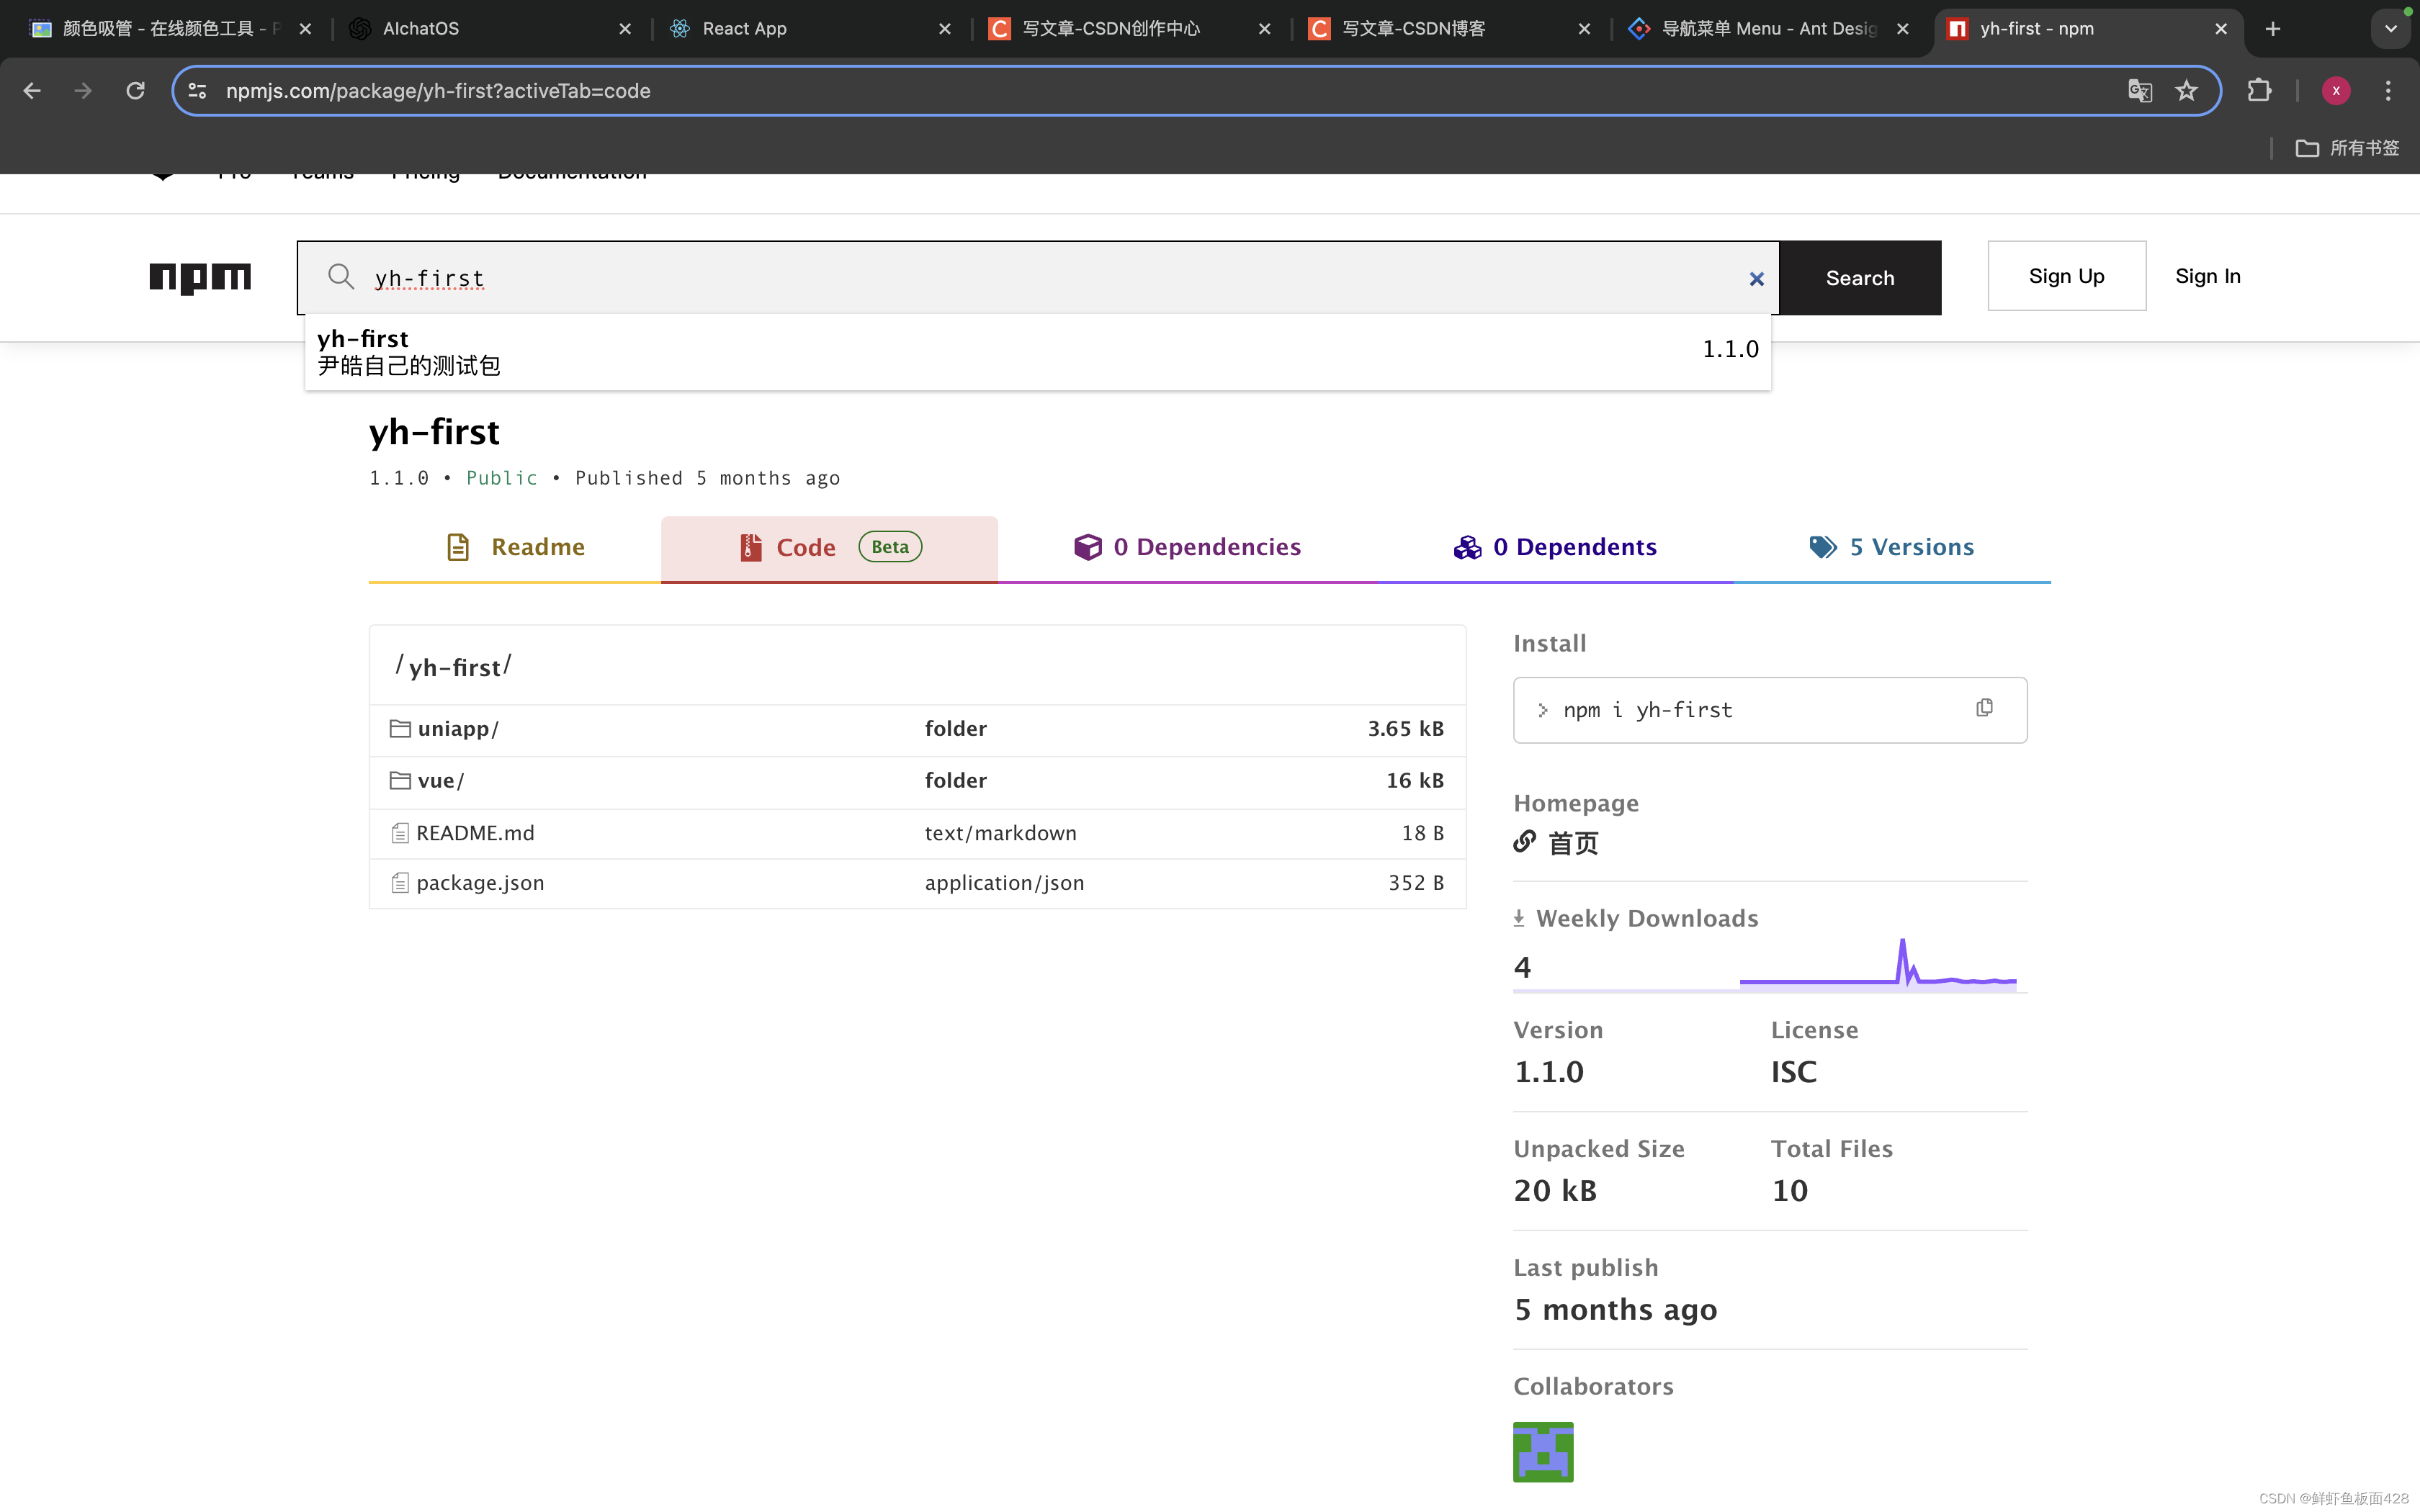Open the 首页 homepage link

point(1572,843)
